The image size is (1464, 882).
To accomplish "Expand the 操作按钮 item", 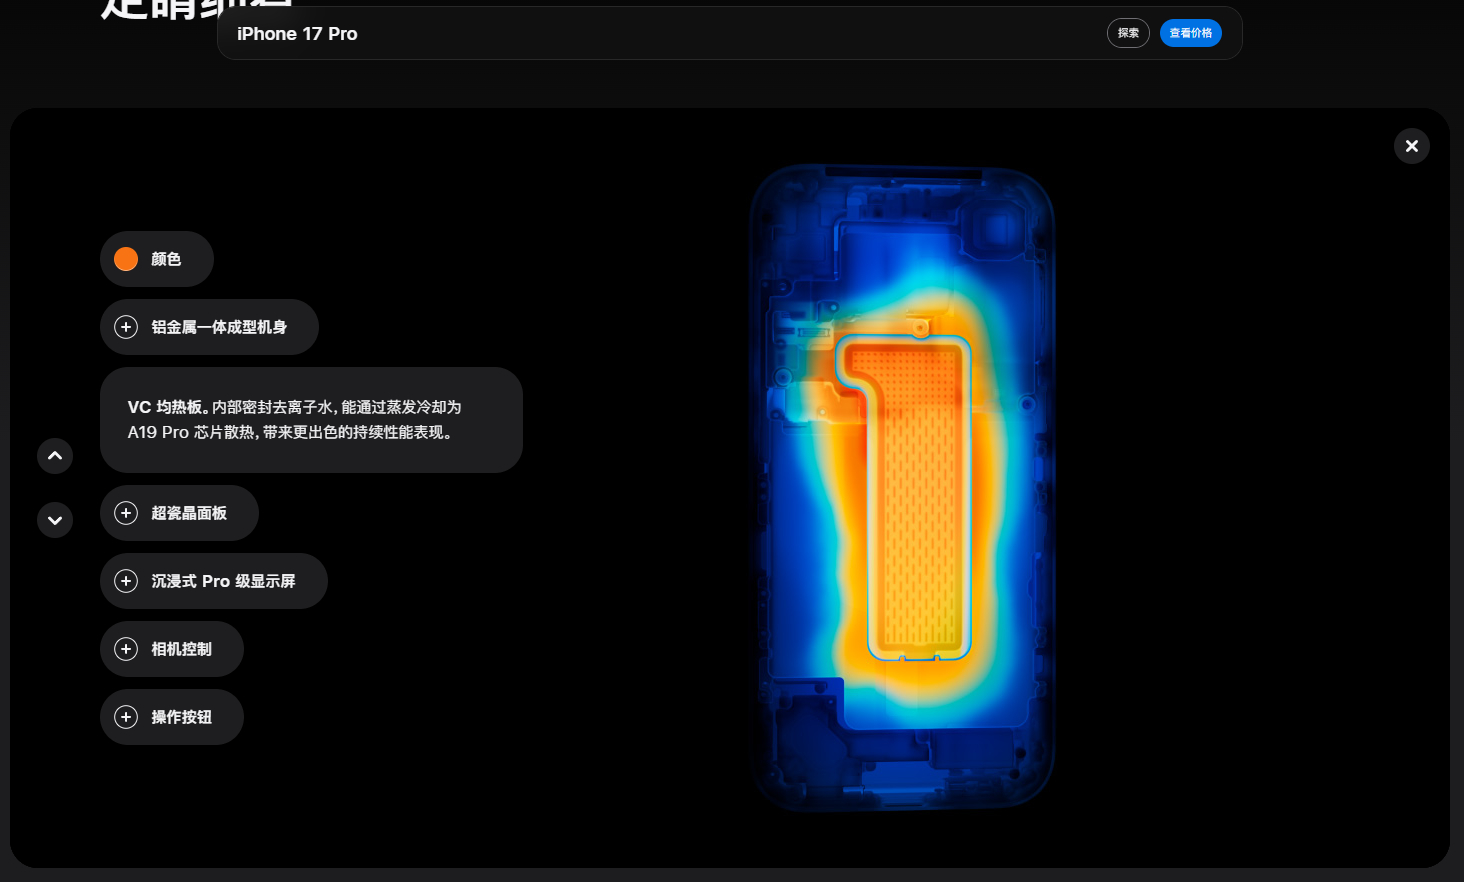I will pos(172,717).
